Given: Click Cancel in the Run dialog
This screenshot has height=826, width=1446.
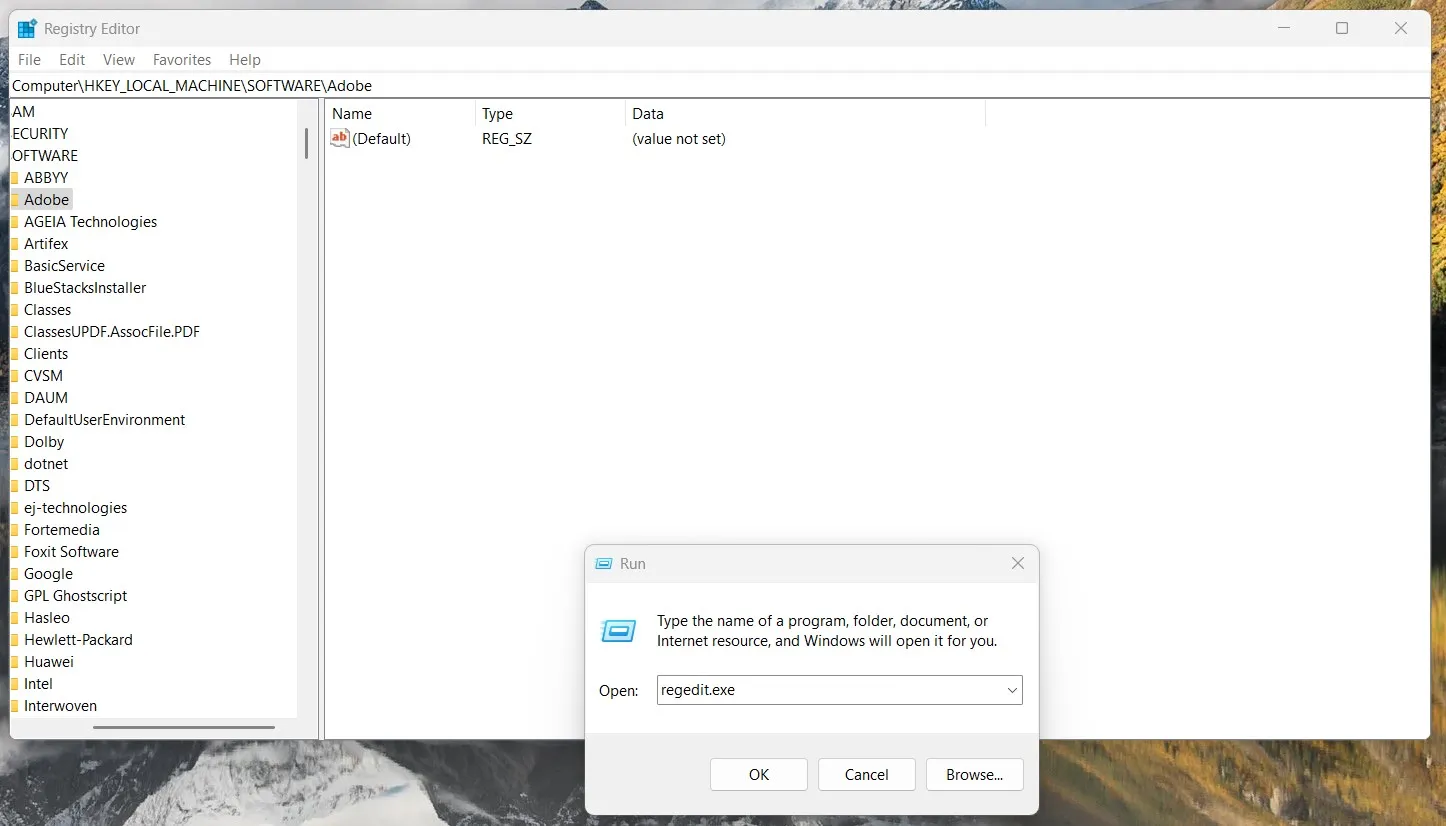Looking at the screenshot, I should (865, 774).
